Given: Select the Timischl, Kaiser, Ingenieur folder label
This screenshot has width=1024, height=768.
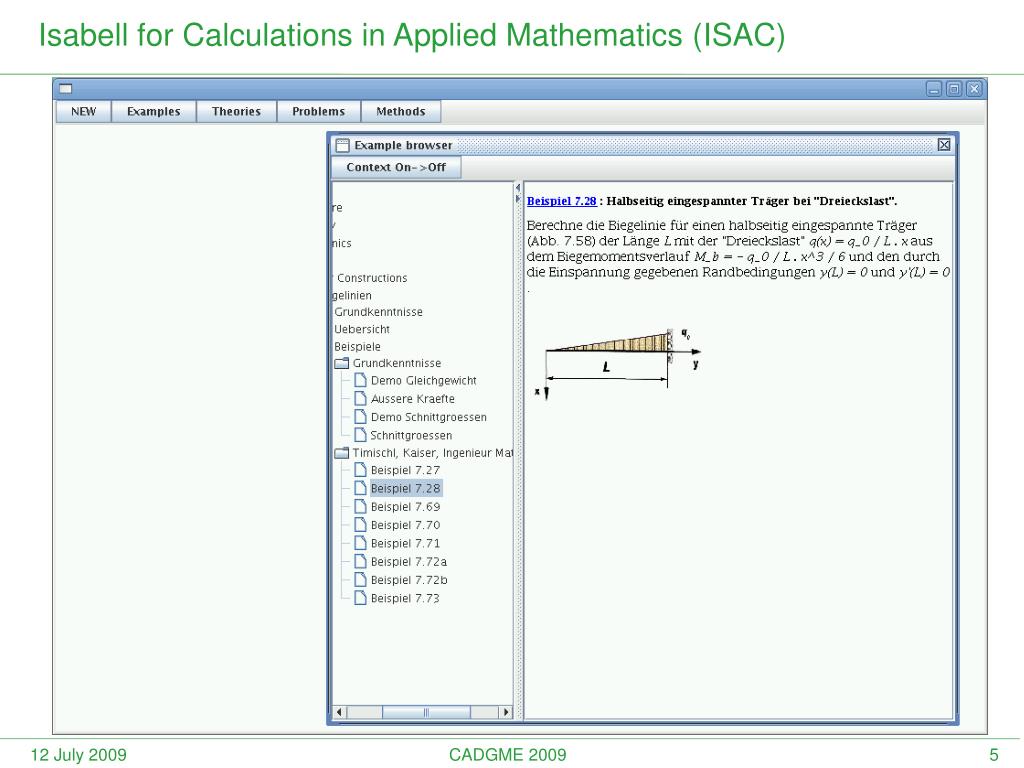Looking at the screenshot, I should pyautogui.click(x=433, y=453).
